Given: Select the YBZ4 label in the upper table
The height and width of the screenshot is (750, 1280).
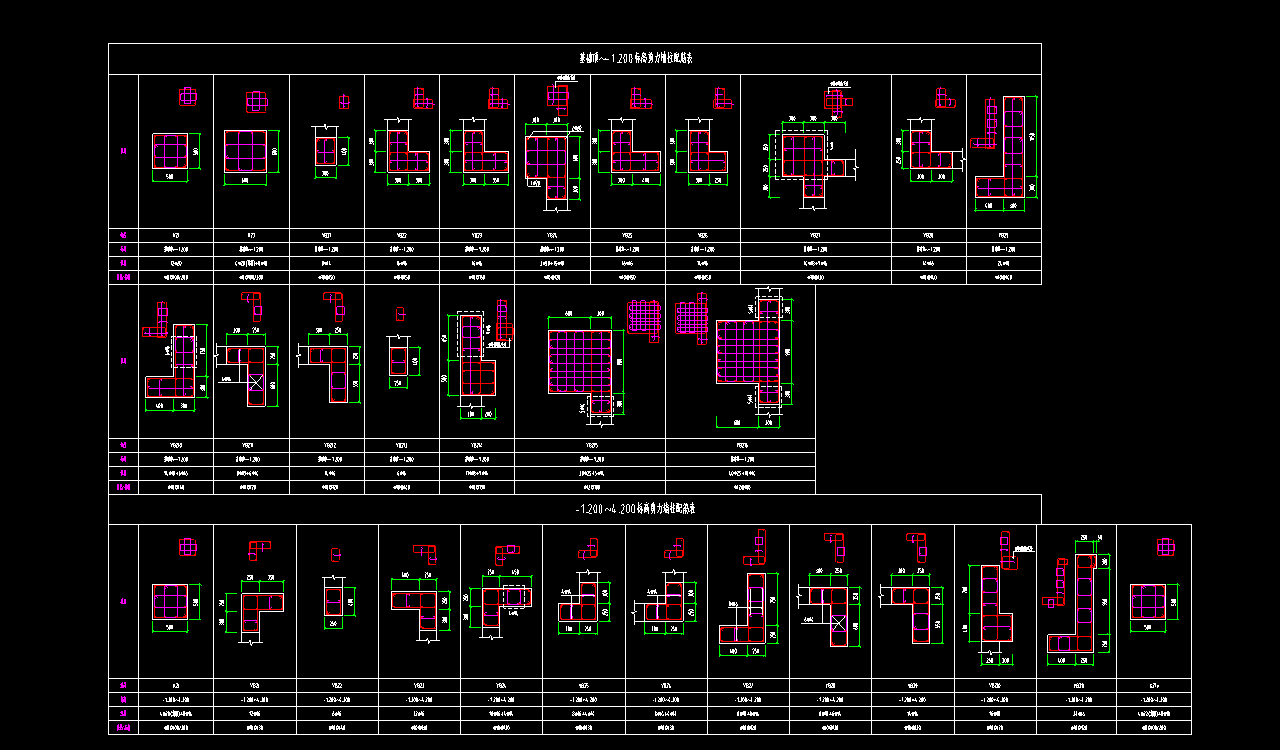Looking at the screenshot, I should tap(552, 236).
